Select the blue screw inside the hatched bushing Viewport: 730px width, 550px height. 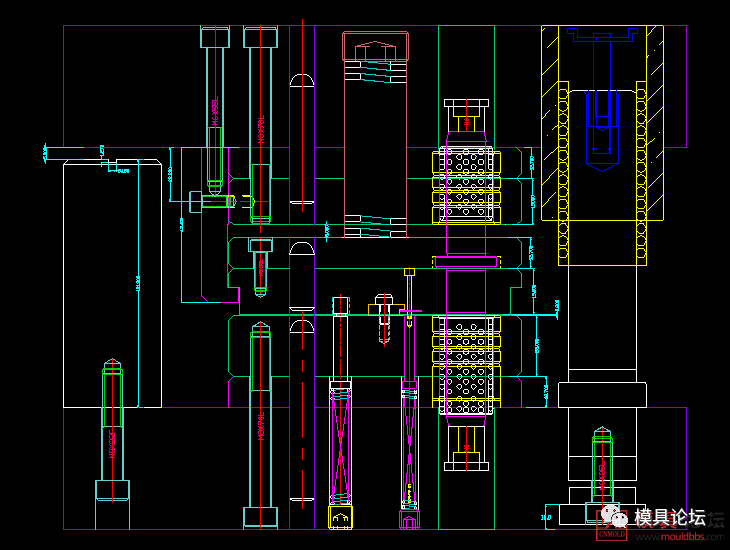602,100
